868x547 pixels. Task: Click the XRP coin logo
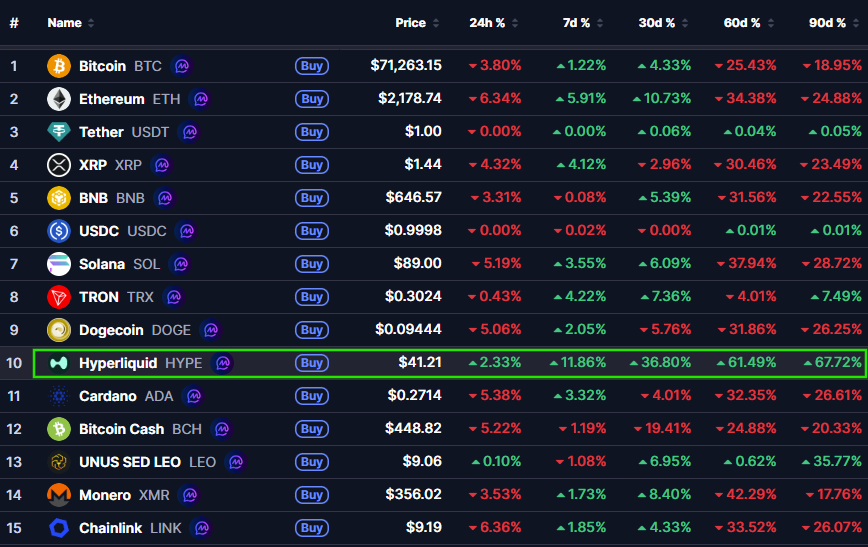pos(59,165)
